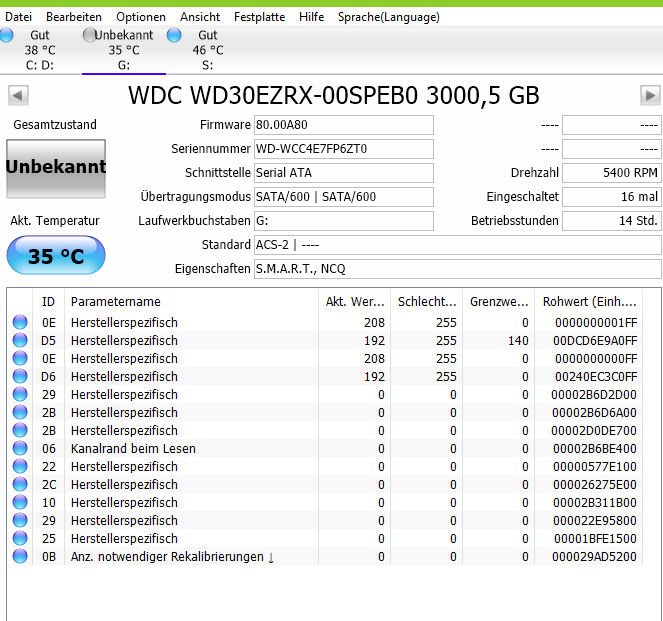
Task: Click raw value 00002D0DE700
Action: tap(594, 431)
